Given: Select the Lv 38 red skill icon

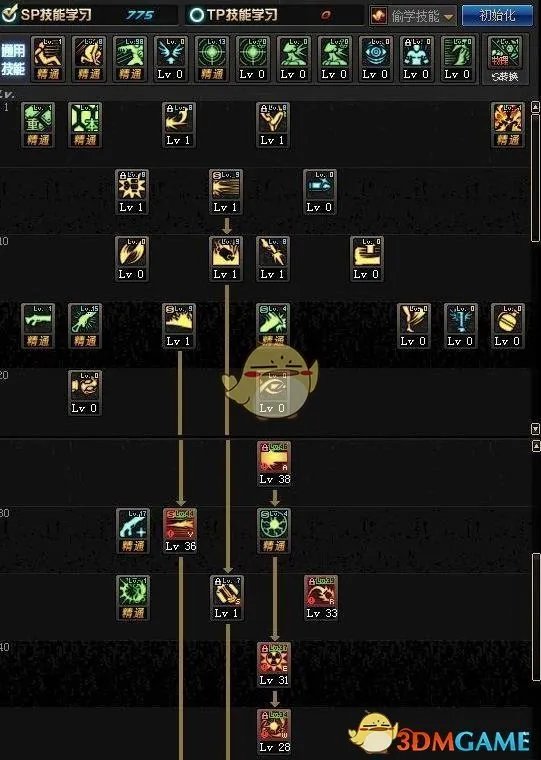Looking at the screenshot, I should coord(275,463).
